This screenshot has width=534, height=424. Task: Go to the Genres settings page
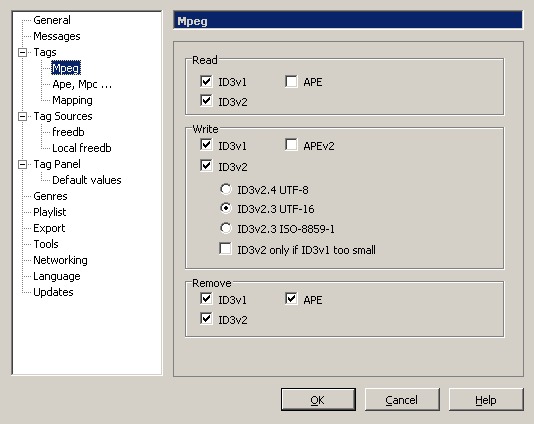pyautogui.click(x=50, y=196)
